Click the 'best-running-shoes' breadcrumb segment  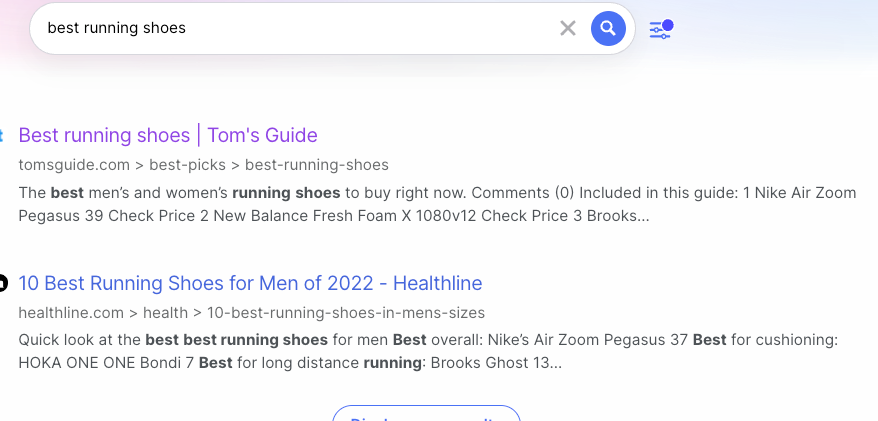317,165
